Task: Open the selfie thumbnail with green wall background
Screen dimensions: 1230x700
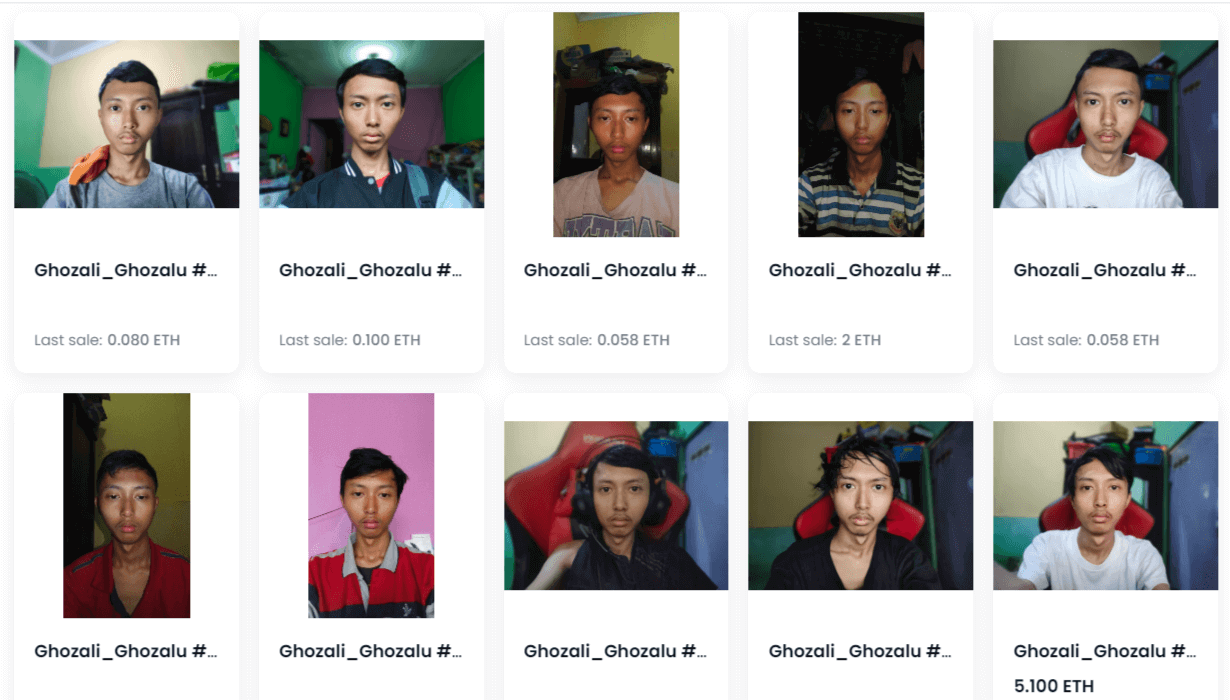Action: pos(126,124)
